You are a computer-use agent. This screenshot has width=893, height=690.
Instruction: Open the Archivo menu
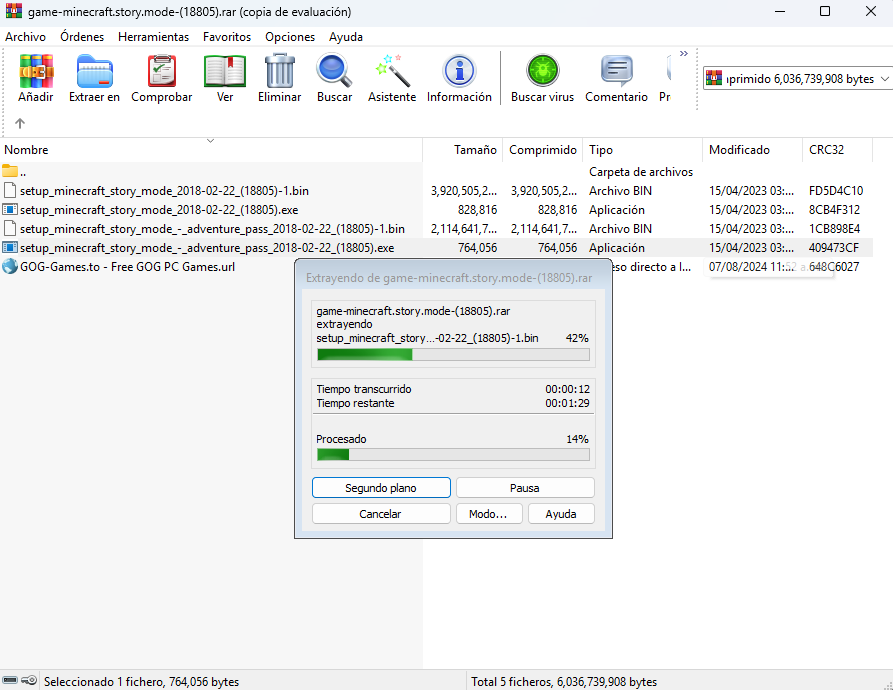coord(26,36)
